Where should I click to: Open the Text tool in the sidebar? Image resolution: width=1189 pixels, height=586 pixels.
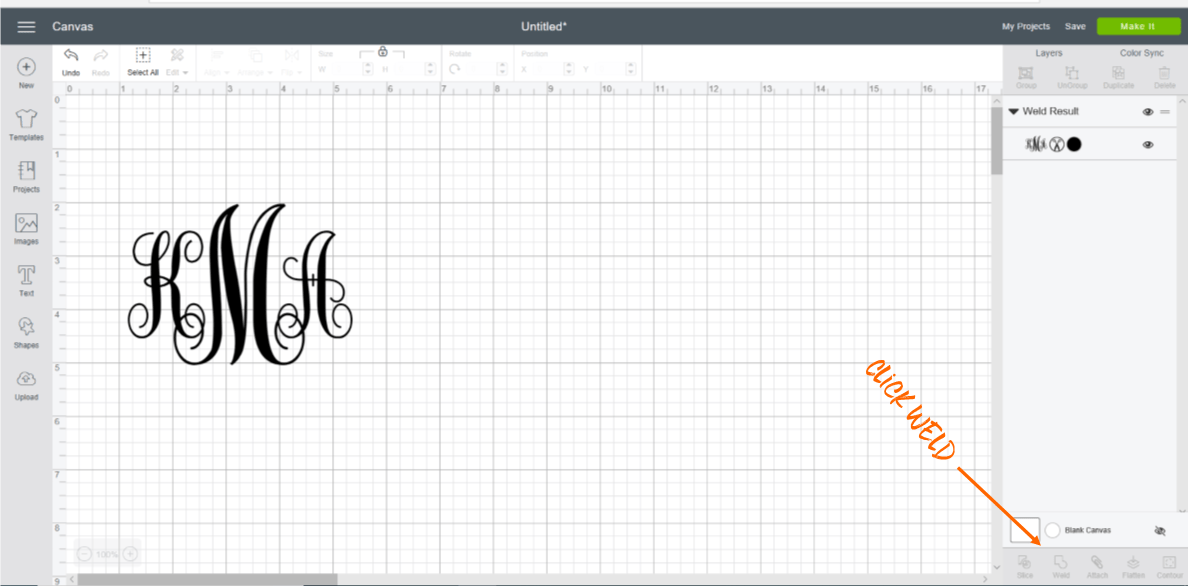[x=26, y=279]
